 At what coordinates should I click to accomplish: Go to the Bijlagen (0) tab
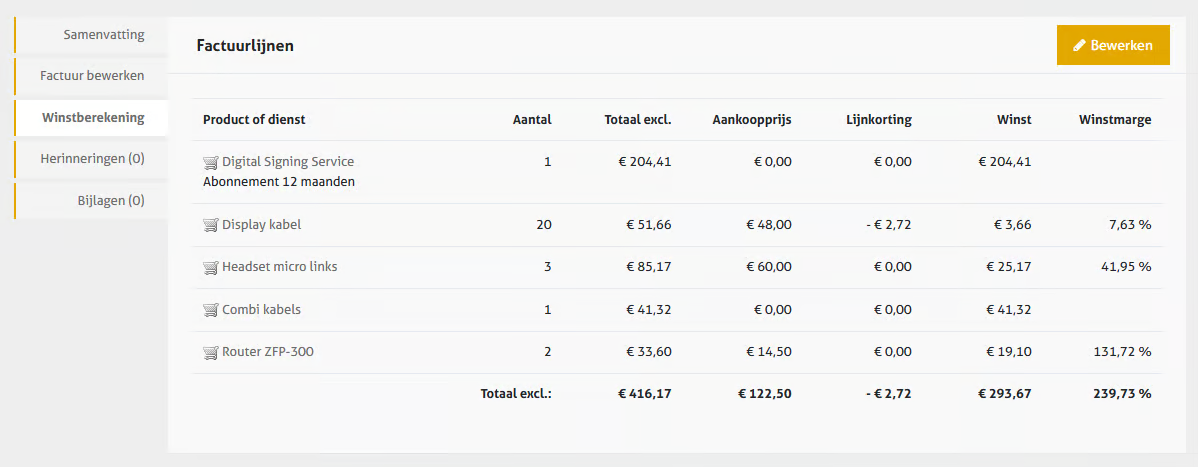(x=111, y=200)
